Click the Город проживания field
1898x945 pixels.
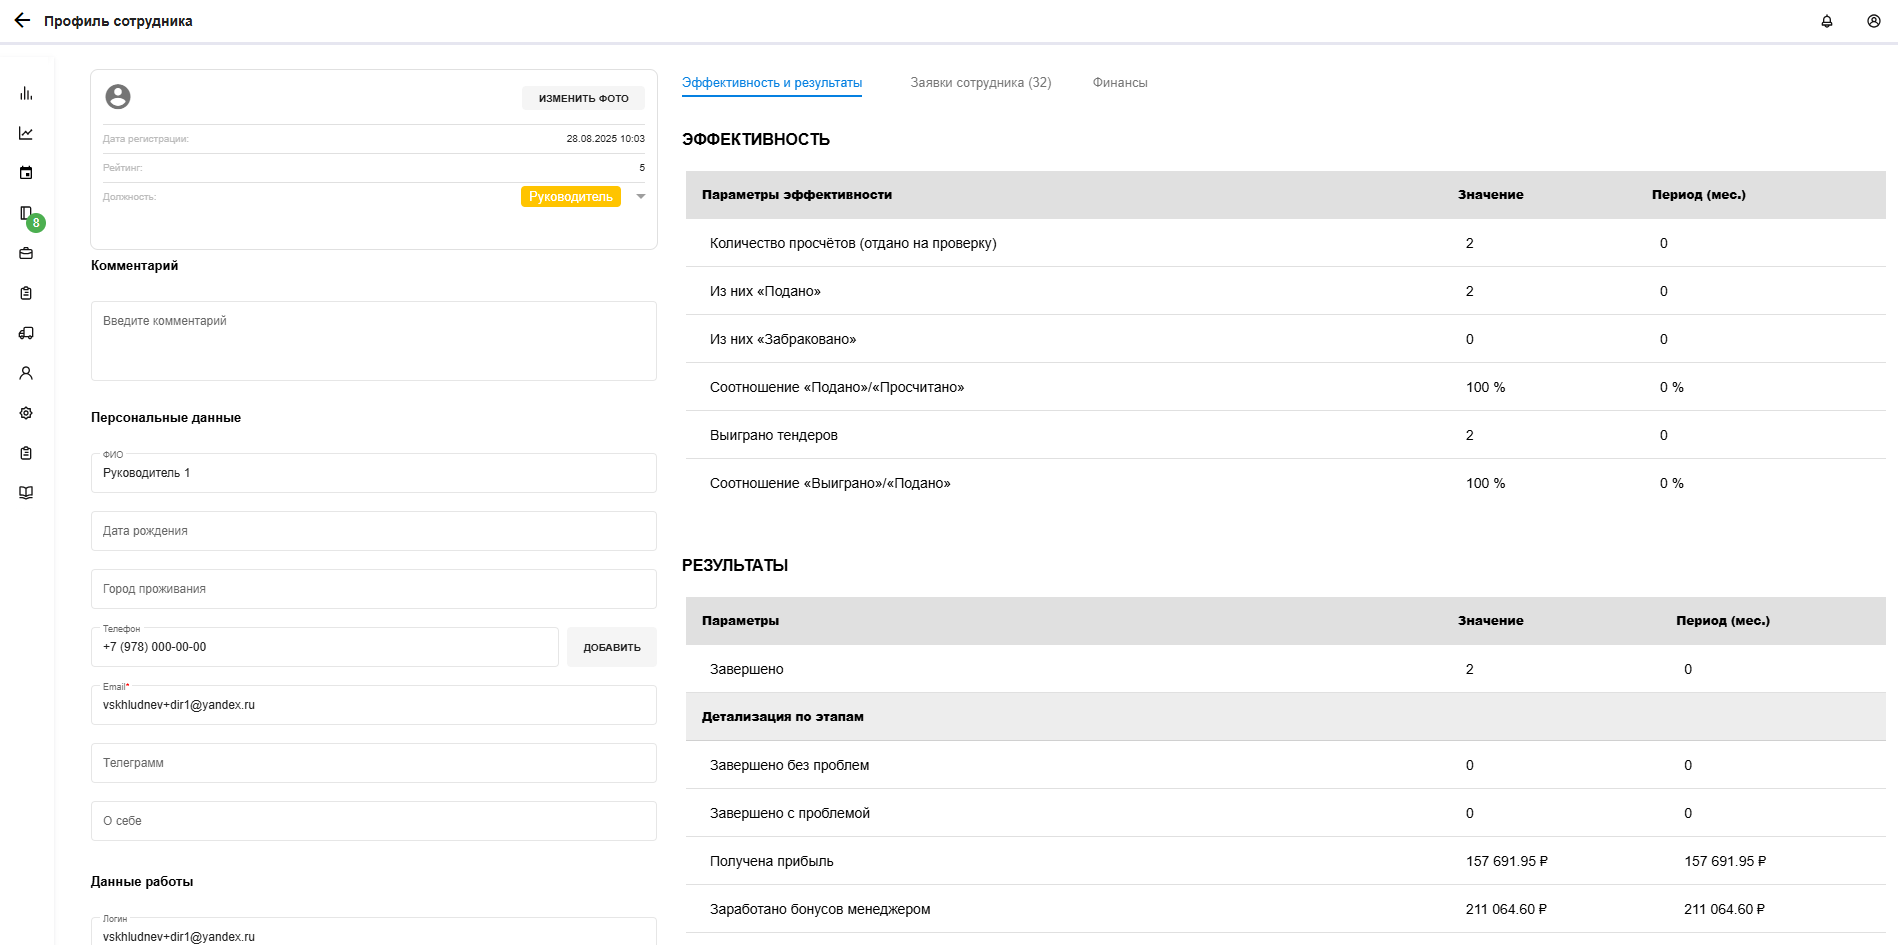click(374, 589)
